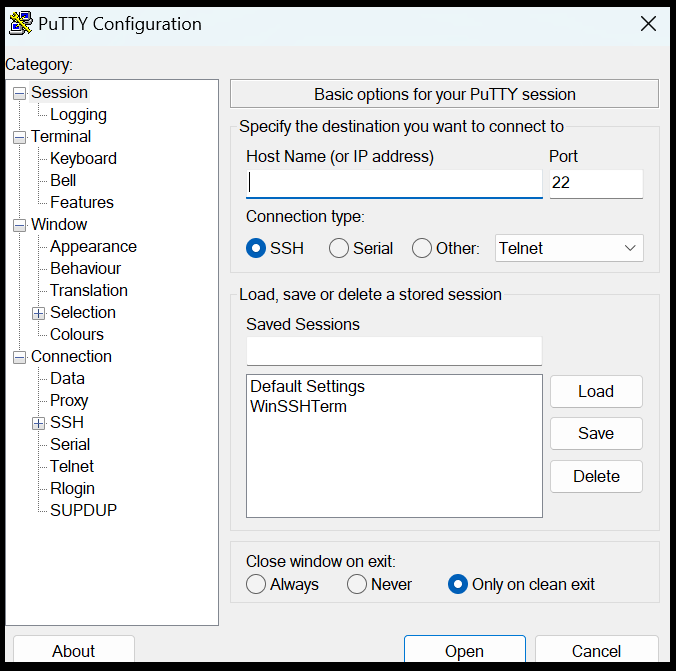Open the Features category

pyautogui.click(x=82, y=203)
